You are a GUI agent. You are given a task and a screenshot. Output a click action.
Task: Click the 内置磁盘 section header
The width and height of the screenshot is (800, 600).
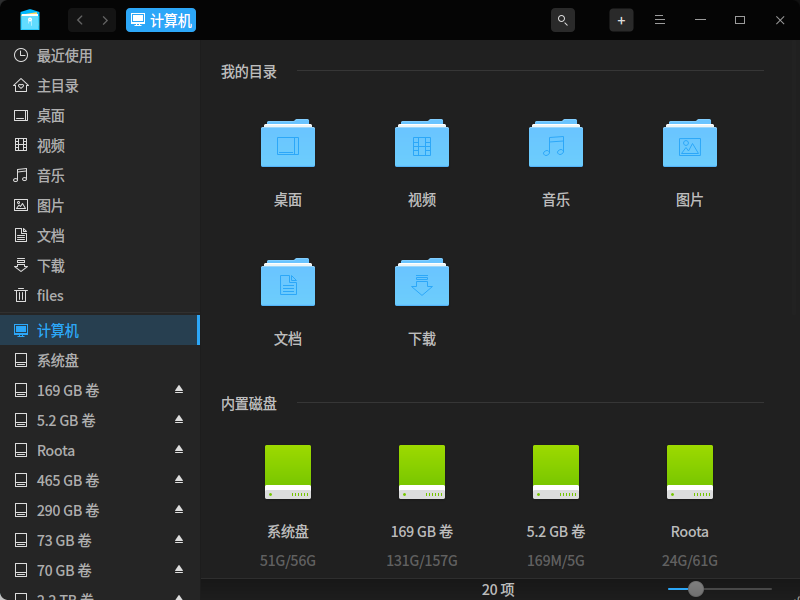(248, 404)
